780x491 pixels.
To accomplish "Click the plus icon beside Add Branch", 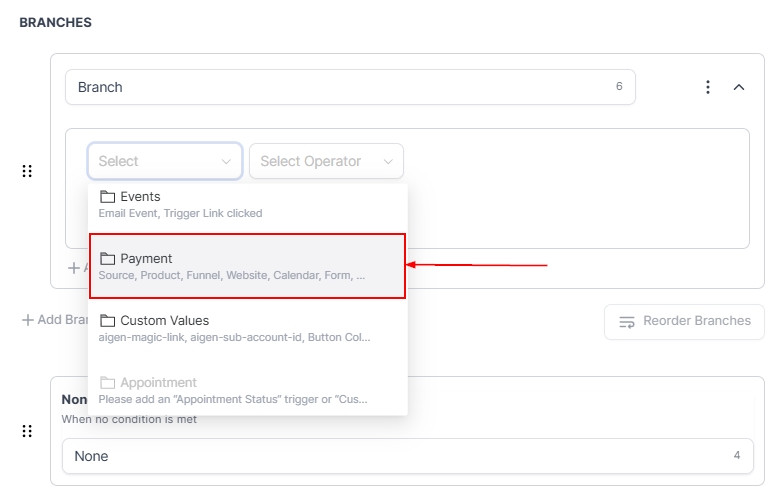I will pyautogui.click(x=27, y=320).
